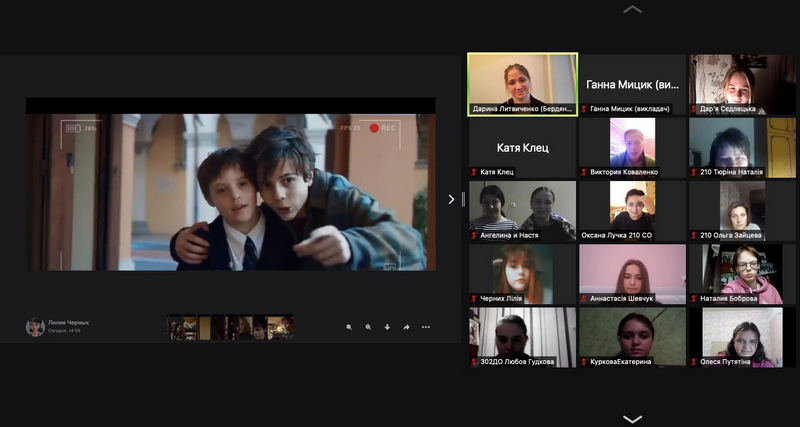Select Ангелина и Настя video tile

522,211
